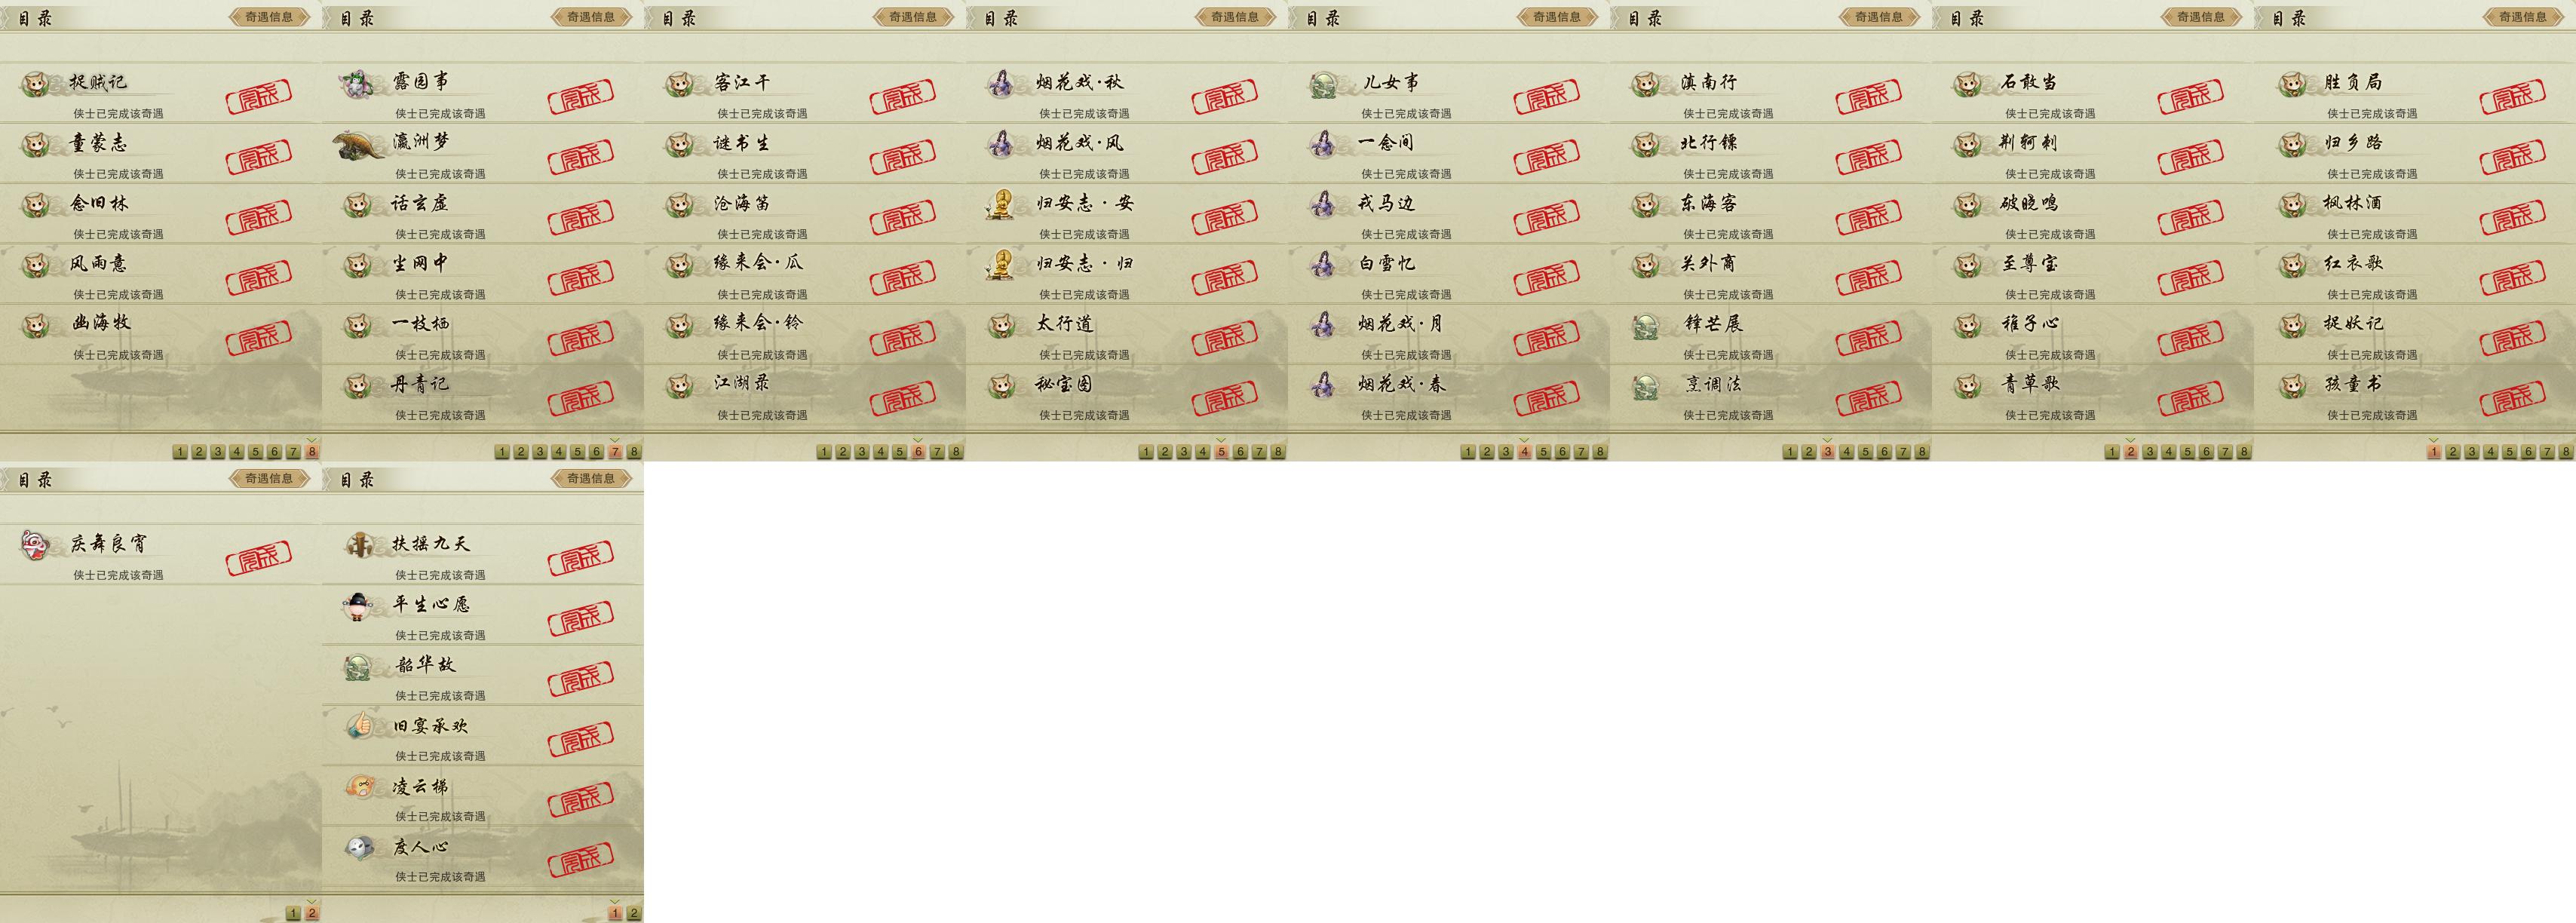Click the cat icon next to 捉贼记
The width and height of the screenshot is (2576, 923).
[36, 84]
